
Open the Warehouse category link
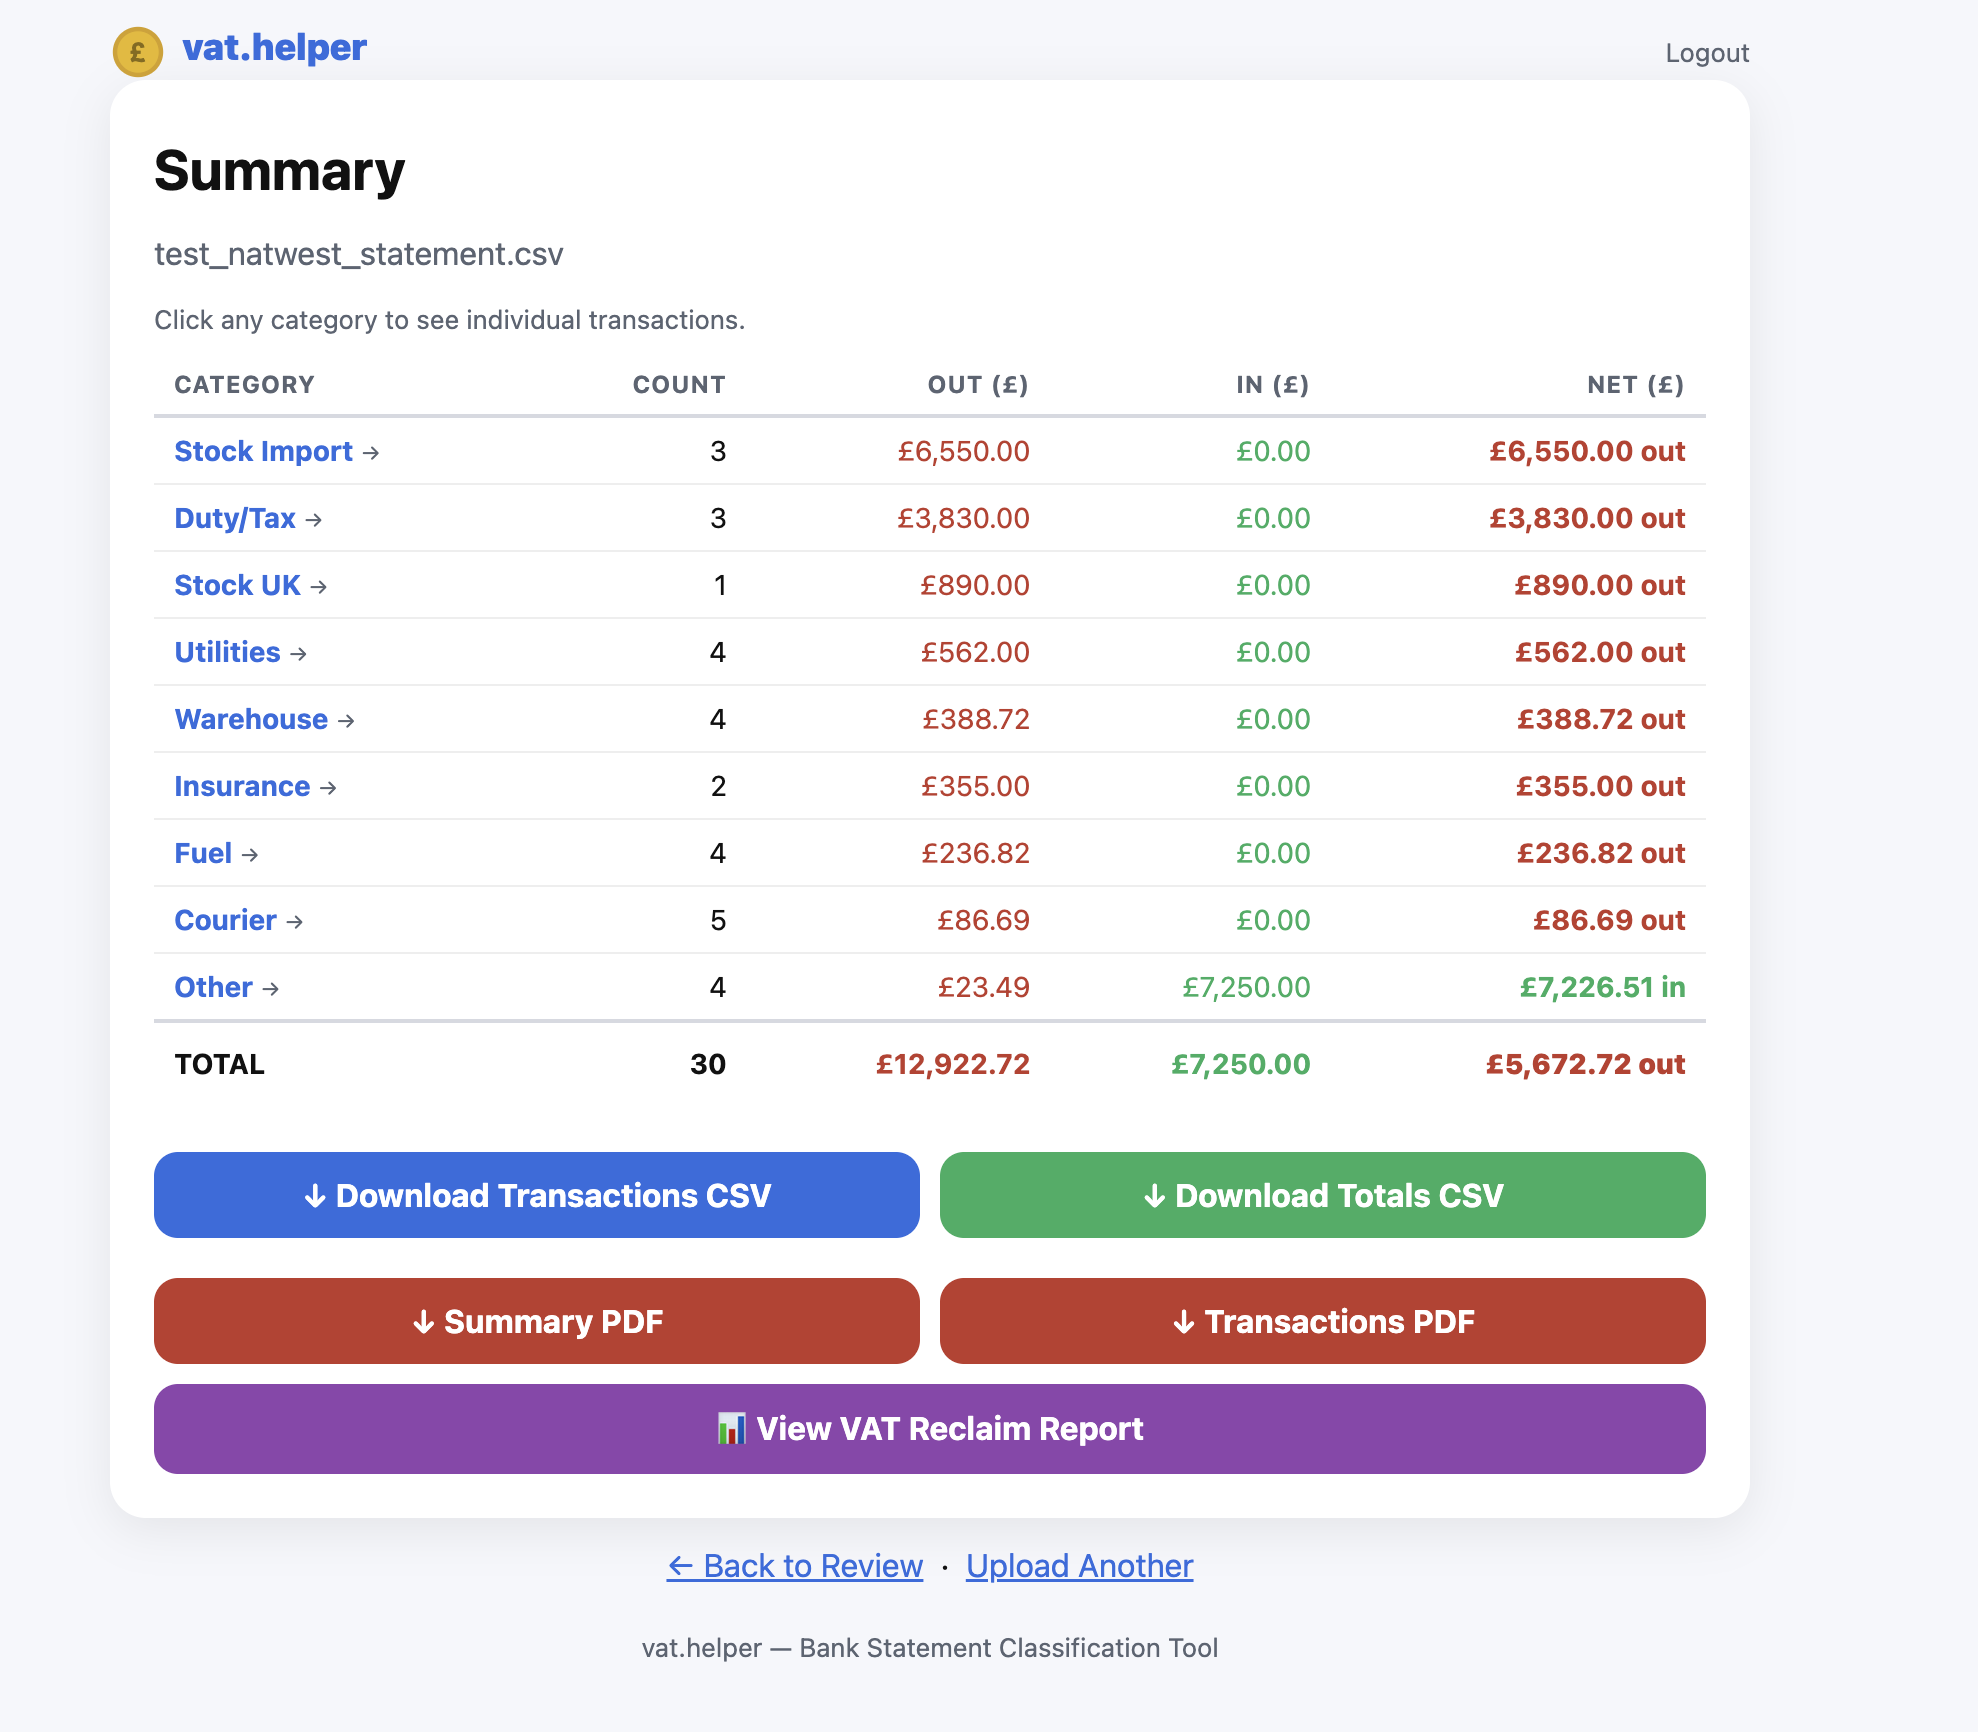pyautogui.click(x=251, y=719)
